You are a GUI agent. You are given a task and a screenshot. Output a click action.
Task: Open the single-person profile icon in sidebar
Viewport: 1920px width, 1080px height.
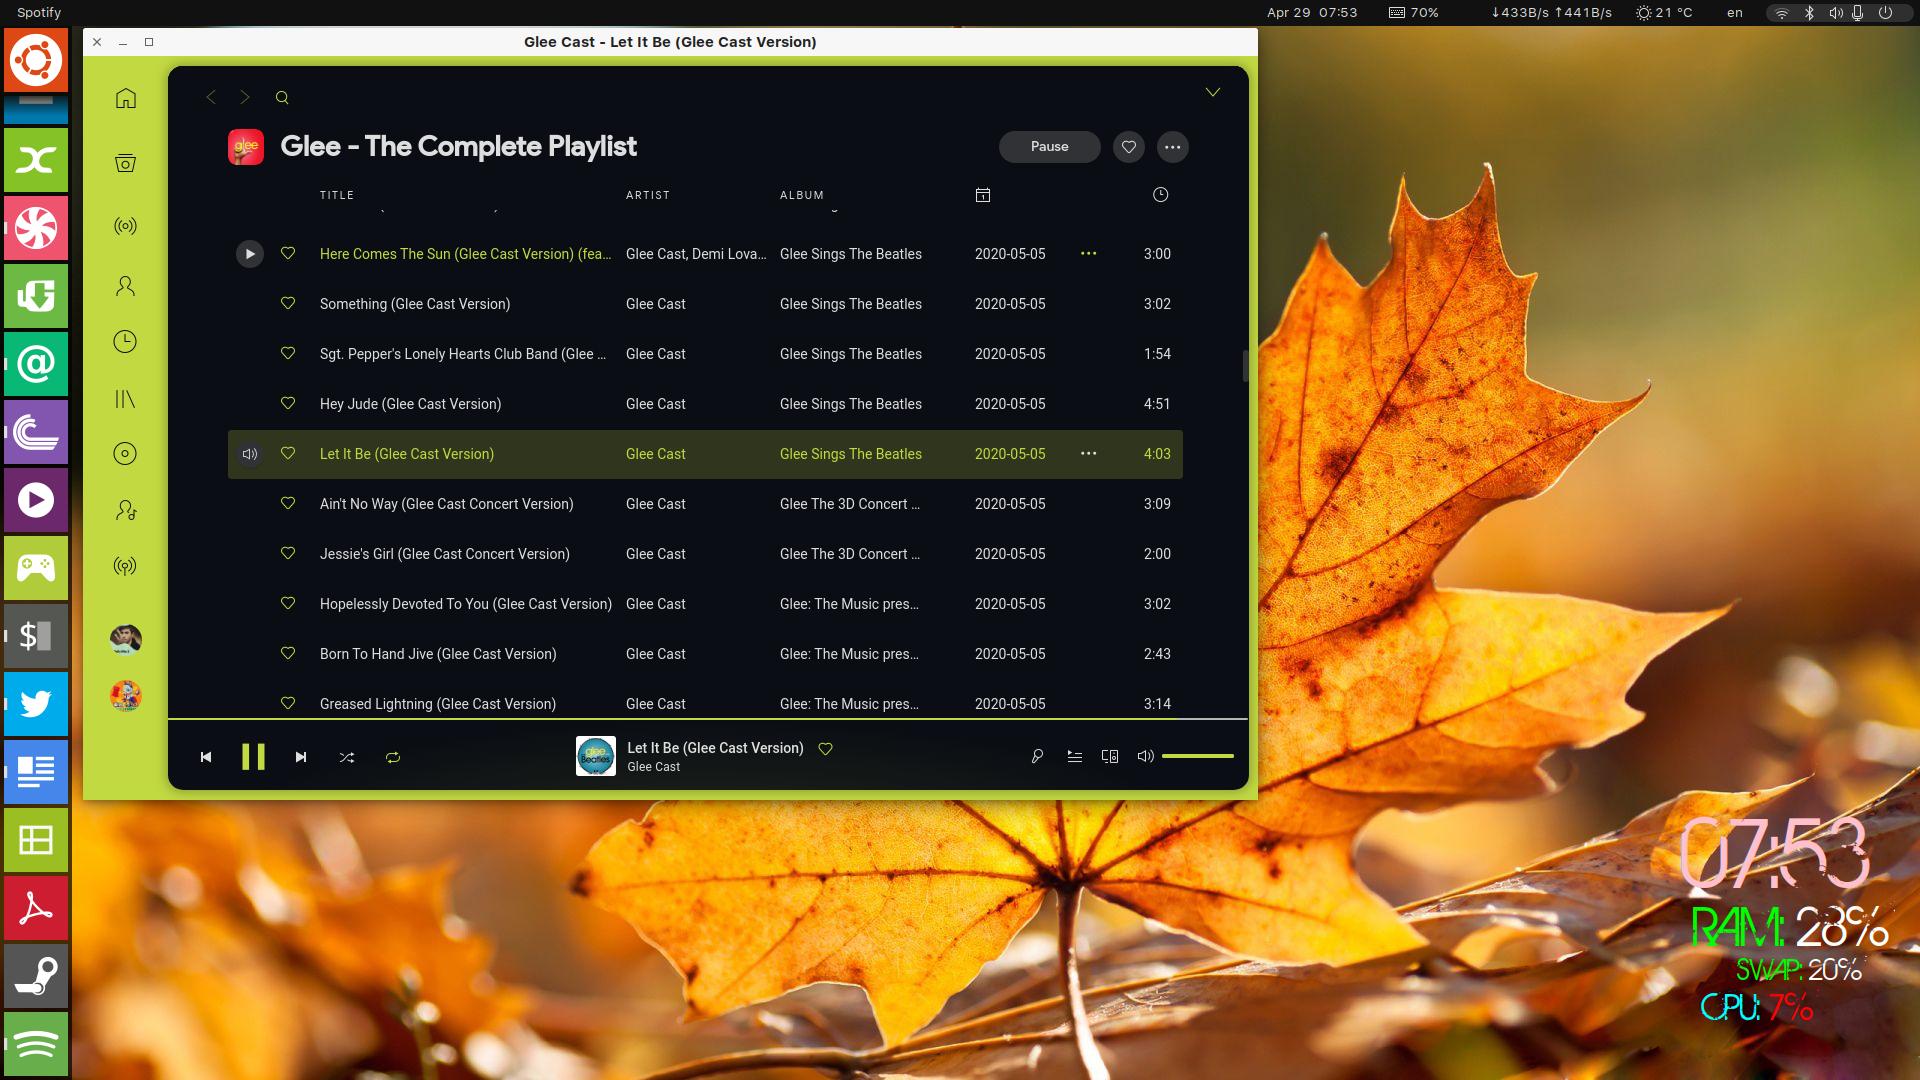[x=125, y=286]
